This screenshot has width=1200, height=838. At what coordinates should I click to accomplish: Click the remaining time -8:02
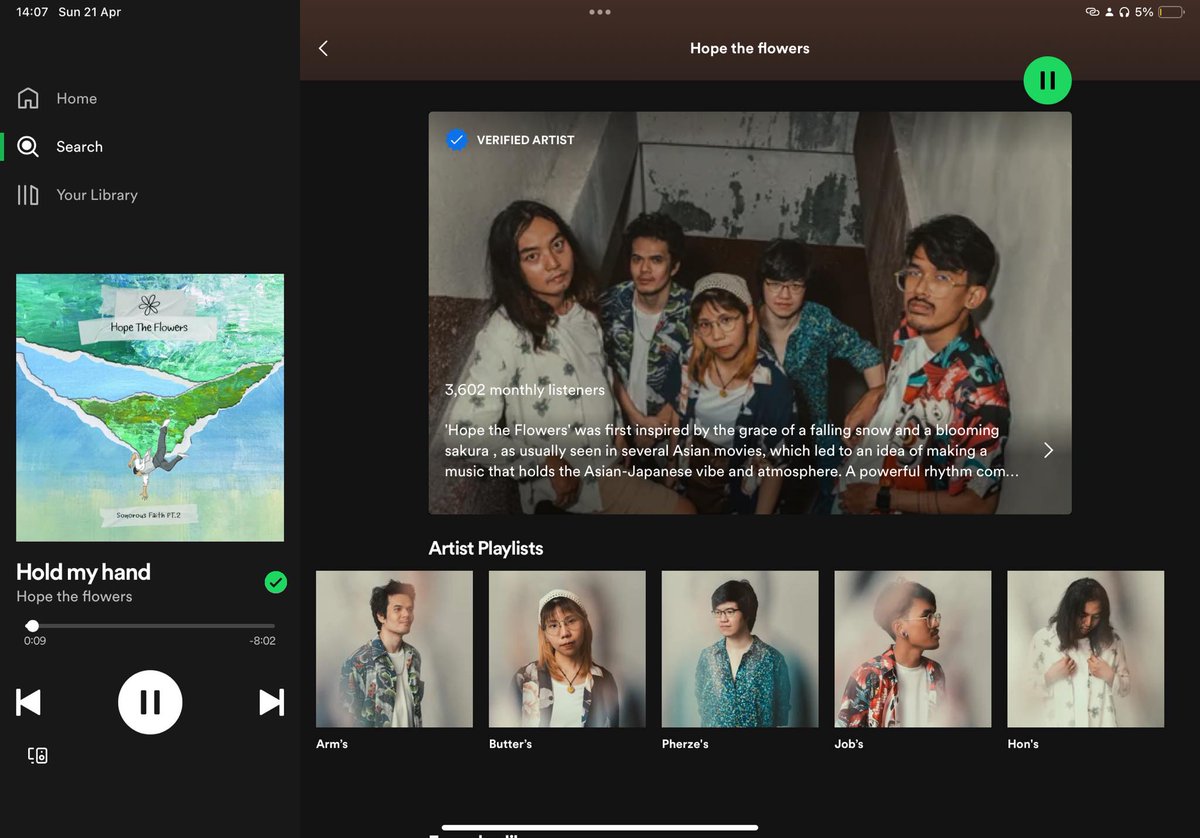[262, 641]
